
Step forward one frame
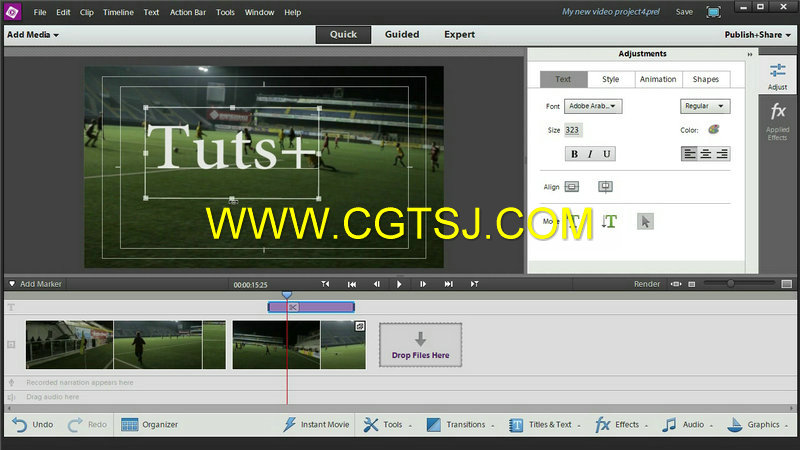pyautogui.click(x=423, y=284)
